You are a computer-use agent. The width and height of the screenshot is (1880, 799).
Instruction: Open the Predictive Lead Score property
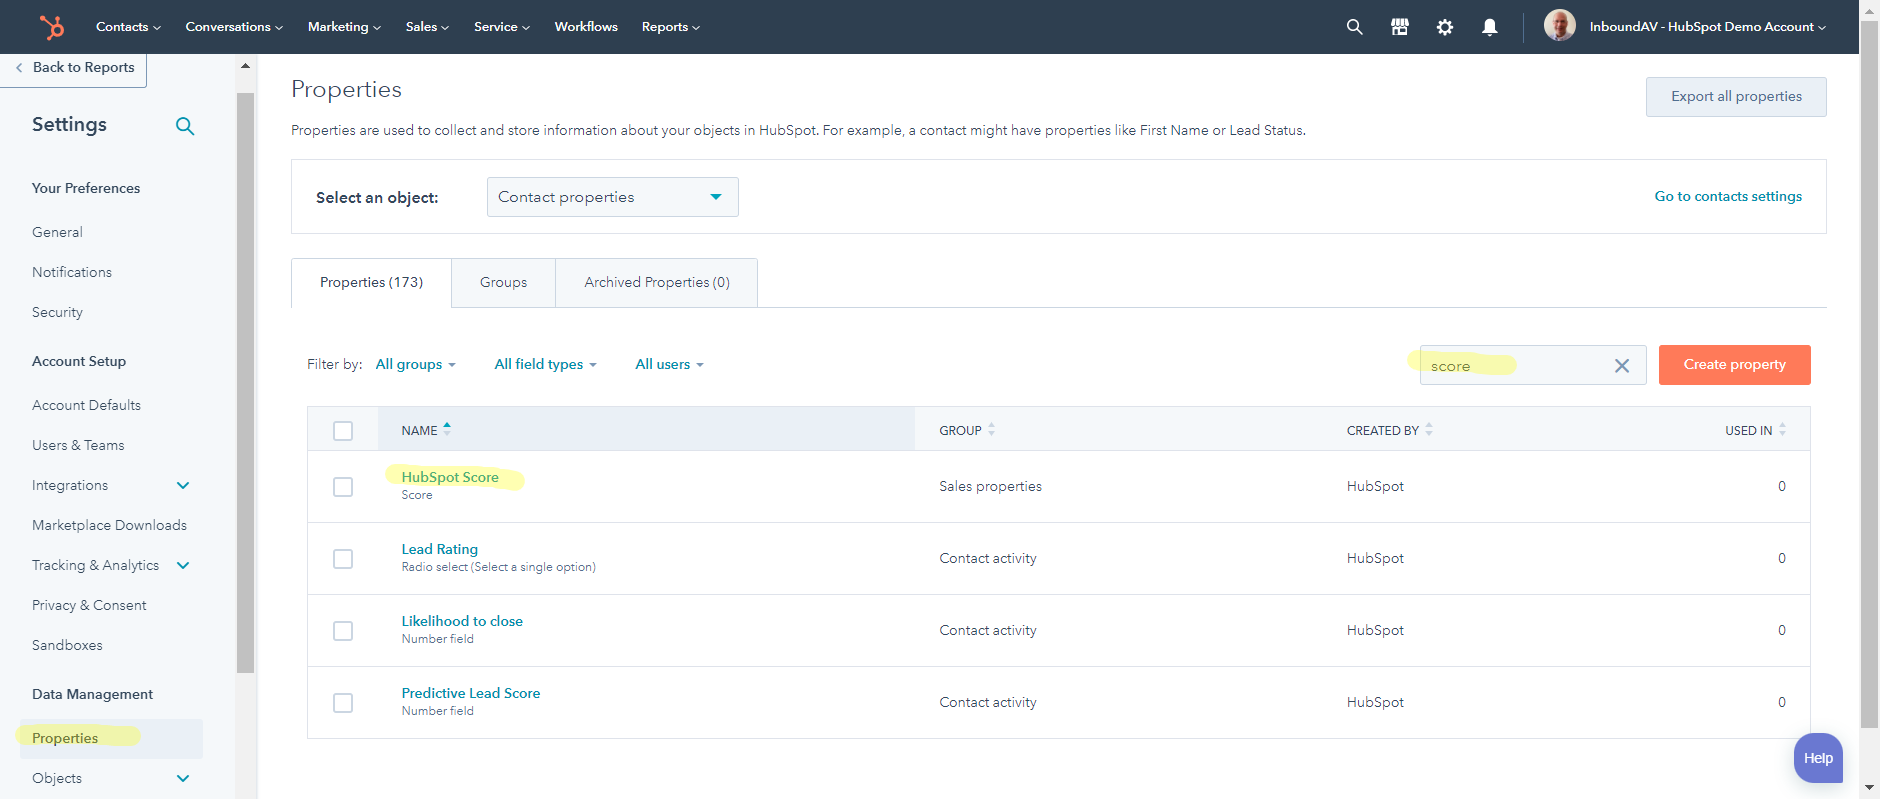[471, 694]
